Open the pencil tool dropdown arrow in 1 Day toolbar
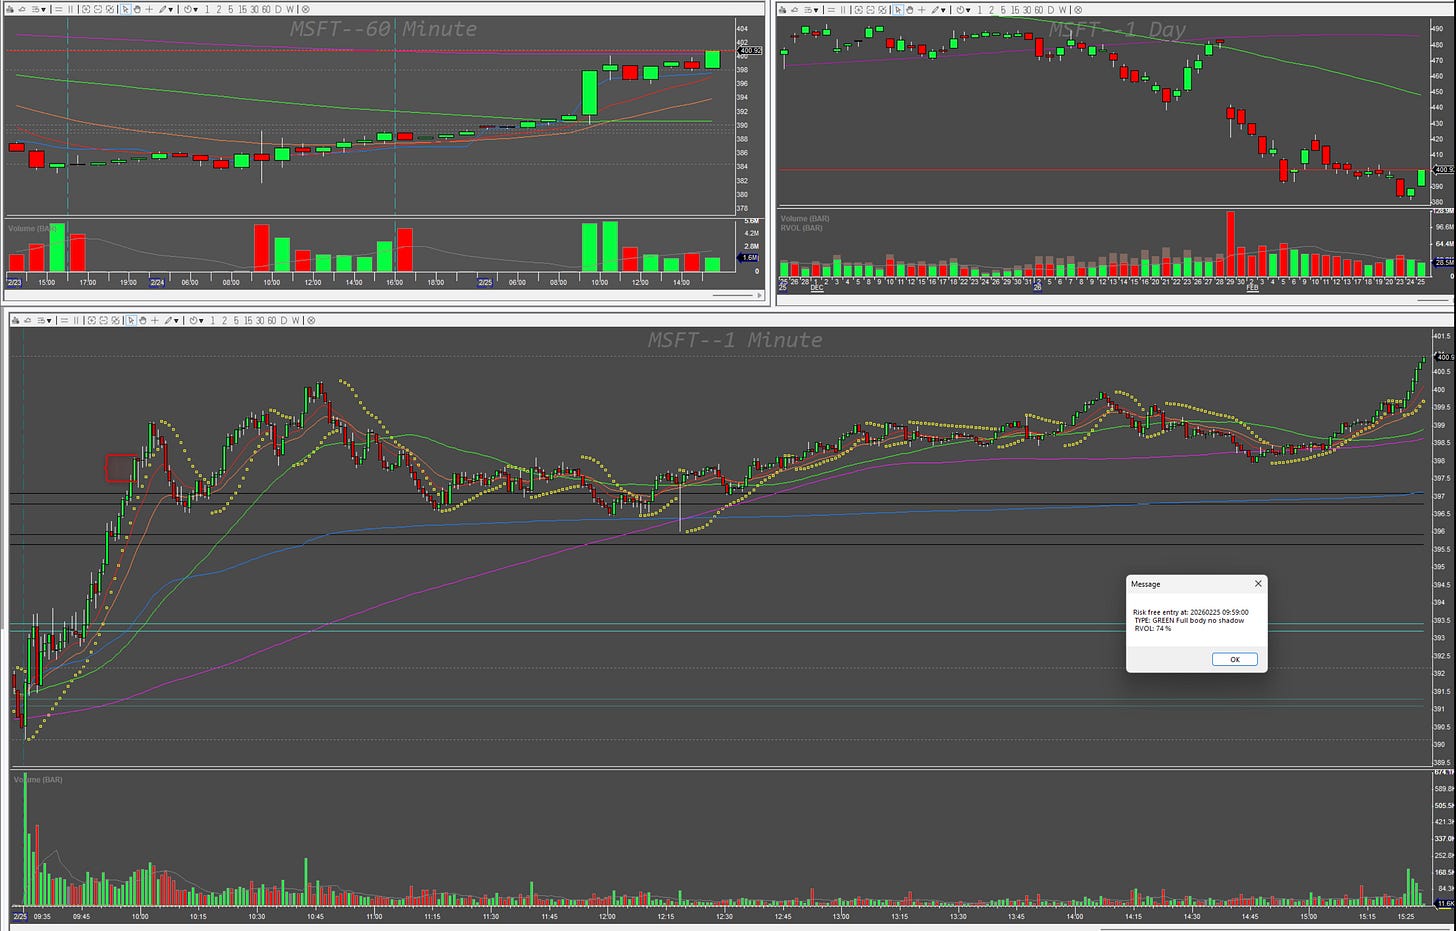The height and width of the screenshot is (931, 1456). 943,9
